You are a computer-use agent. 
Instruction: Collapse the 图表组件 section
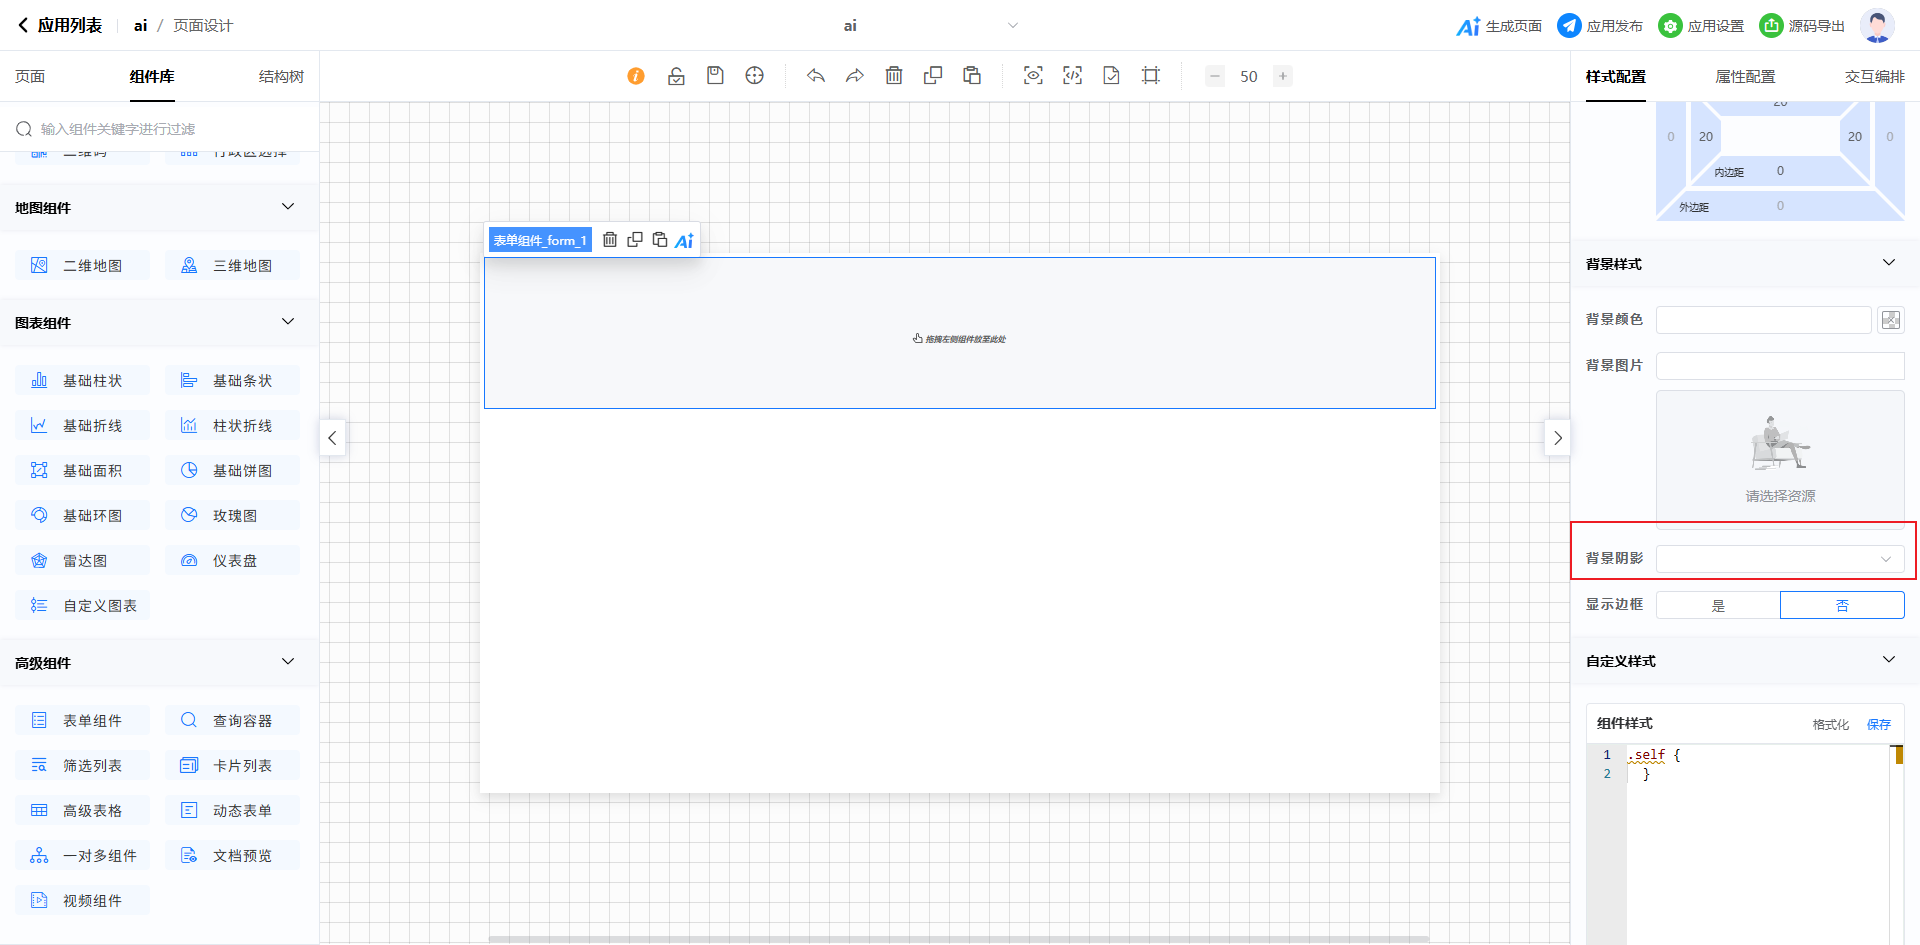(288, 322)
